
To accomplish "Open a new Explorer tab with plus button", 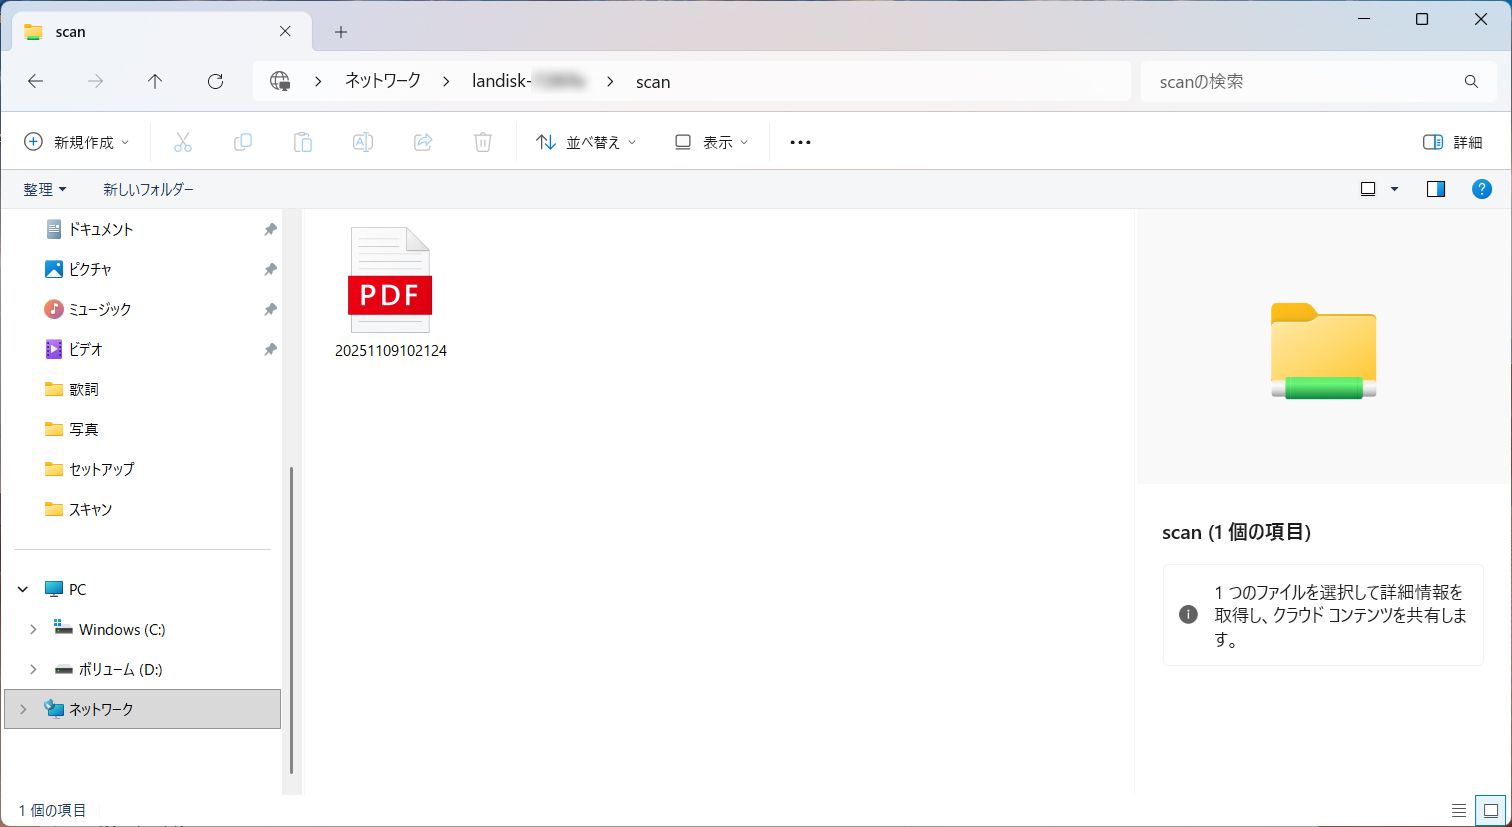I will pos(340,31).
